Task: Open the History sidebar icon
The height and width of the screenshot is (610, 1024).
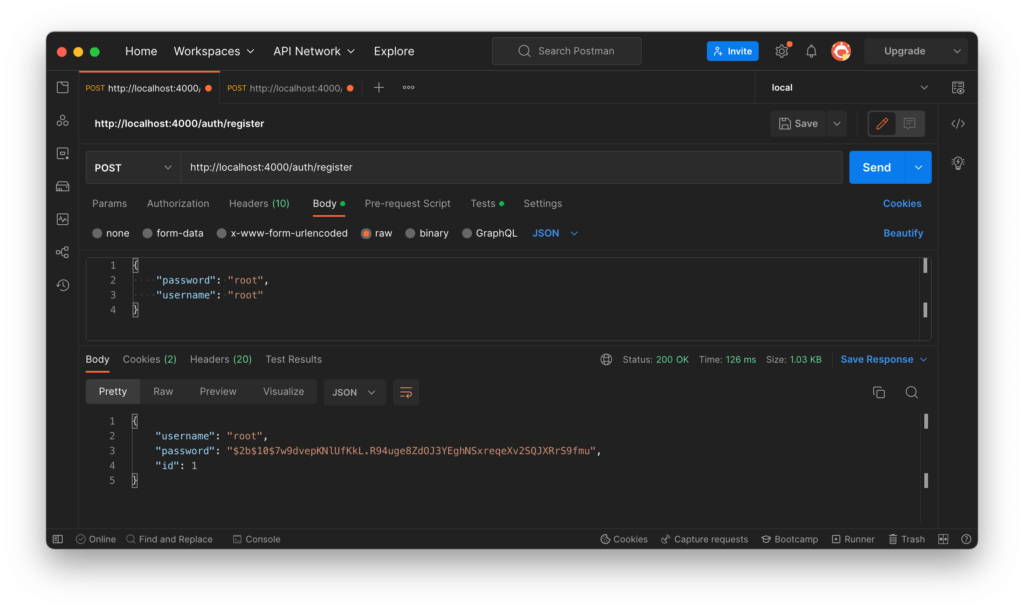Action: point(63,285)
